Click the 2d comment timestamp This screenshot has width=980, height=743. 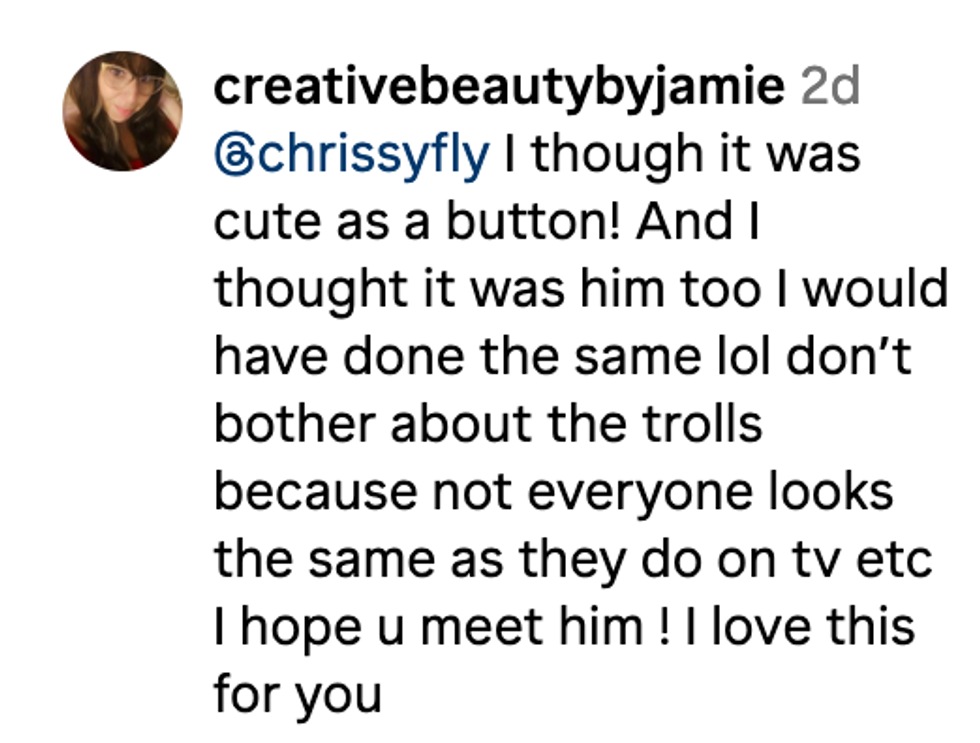[831, 88]
